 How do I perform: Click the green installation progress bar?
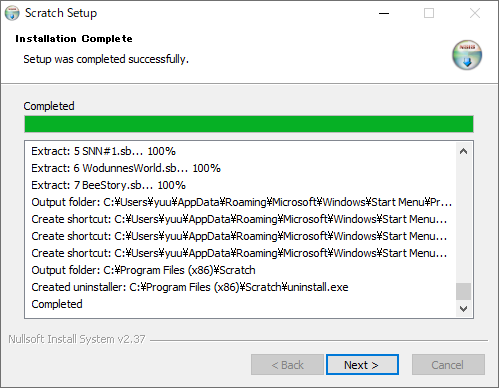click(x=249, y=124)
